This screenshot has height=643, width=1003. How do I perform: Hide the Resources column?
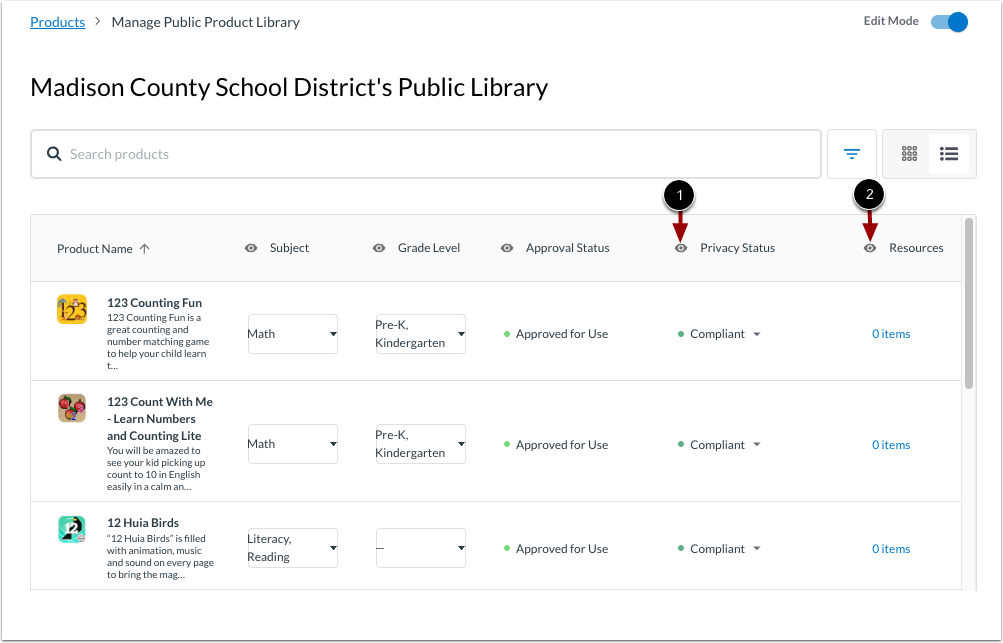pyautogui.click(x=868, y=247)
